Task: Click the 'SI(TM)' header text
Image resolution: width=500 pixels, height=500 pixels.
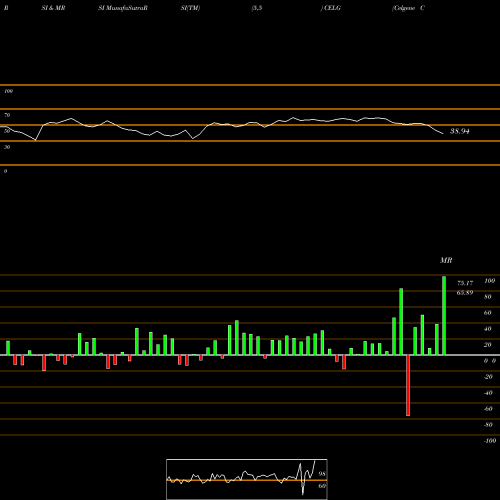Action: [190, 8]
